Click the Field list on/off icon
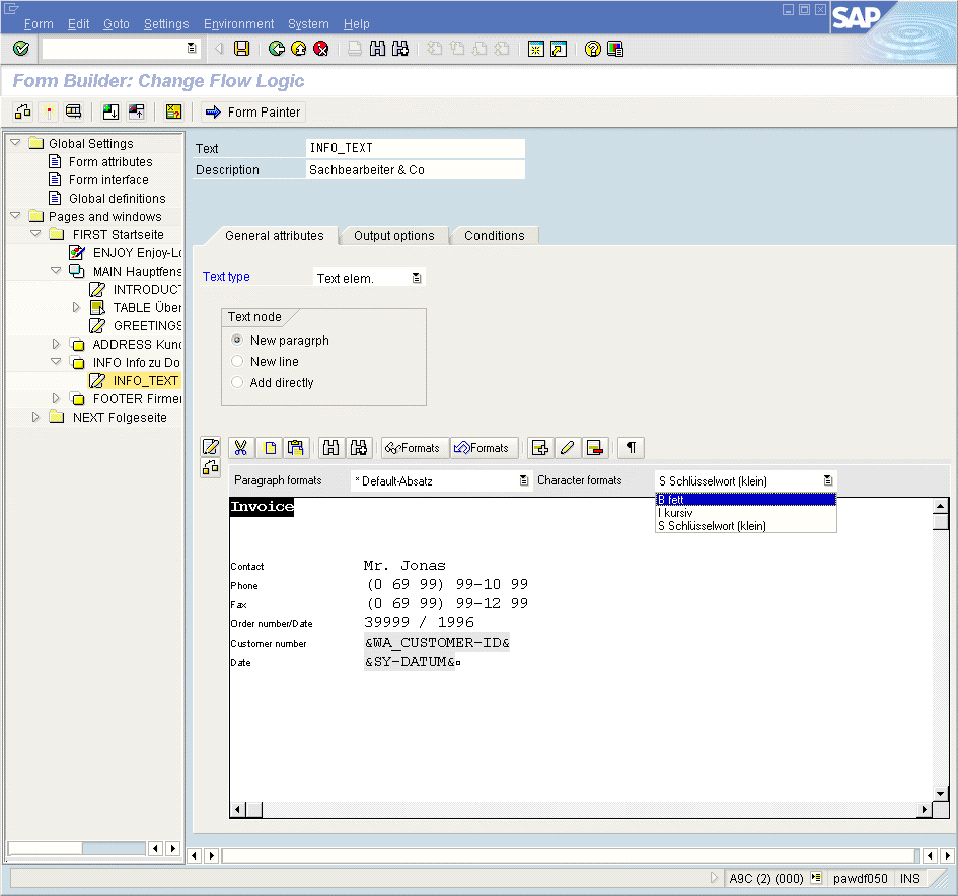958x896 pixels. coord(74,112)
